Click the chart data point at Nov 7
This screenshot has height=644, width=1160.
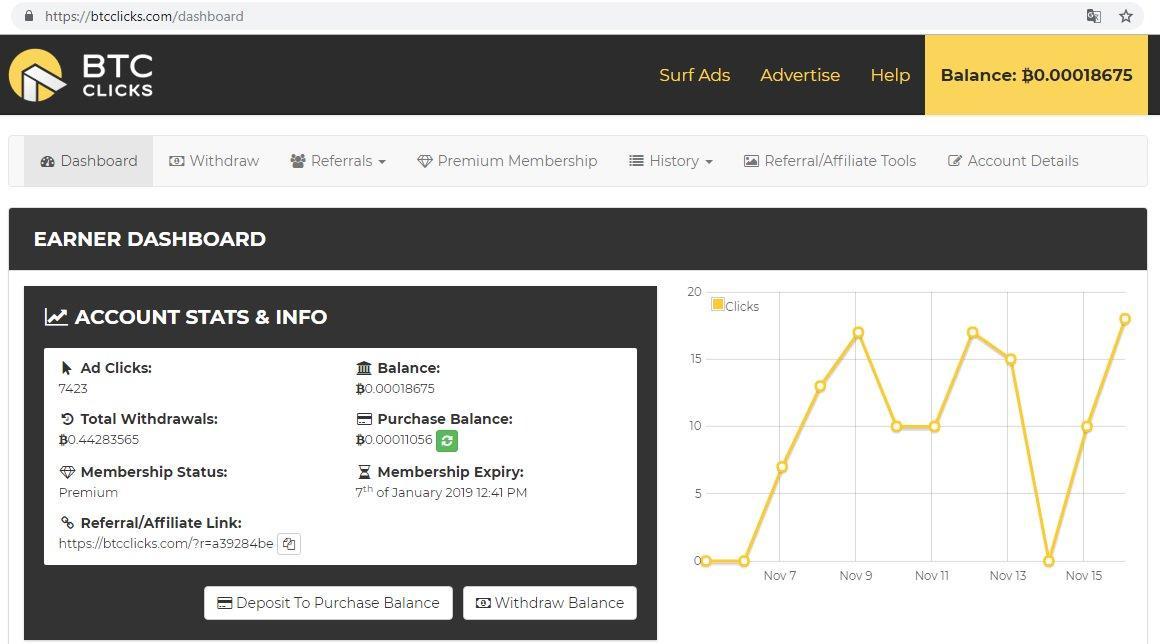coord(782,467)
